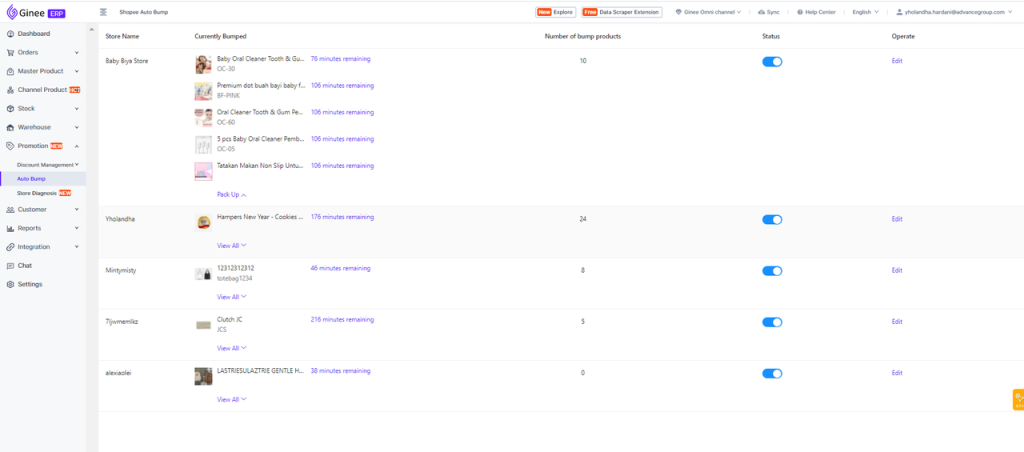
Task: Turn off auto bump for Baby Biya Store
Action: [x=772, y=61]
